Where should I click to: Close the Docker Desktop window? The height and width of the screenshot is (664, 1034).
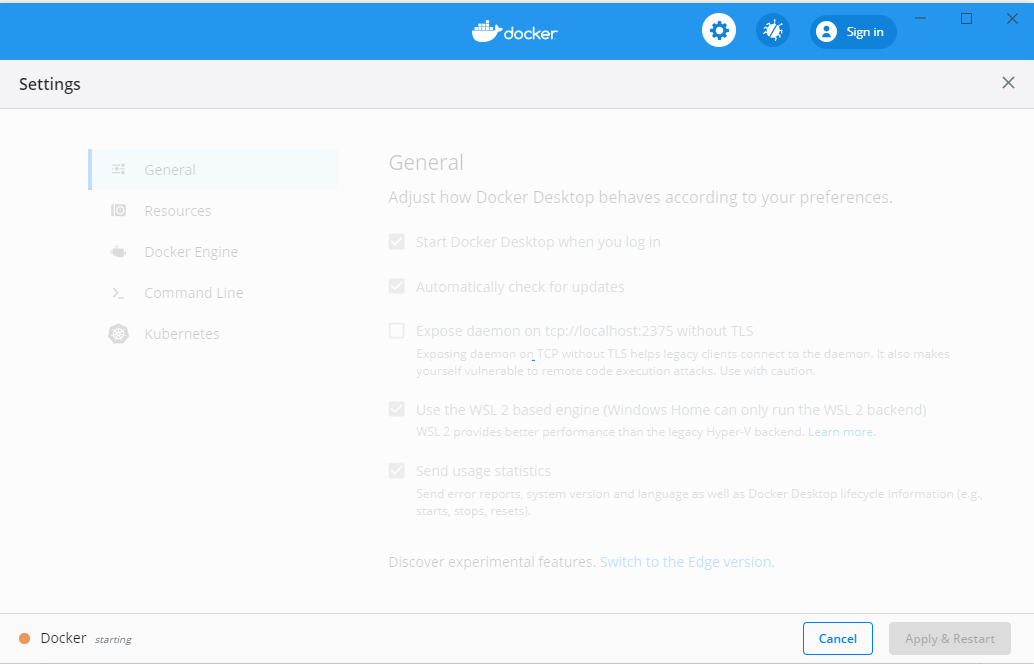(1012, 18)
